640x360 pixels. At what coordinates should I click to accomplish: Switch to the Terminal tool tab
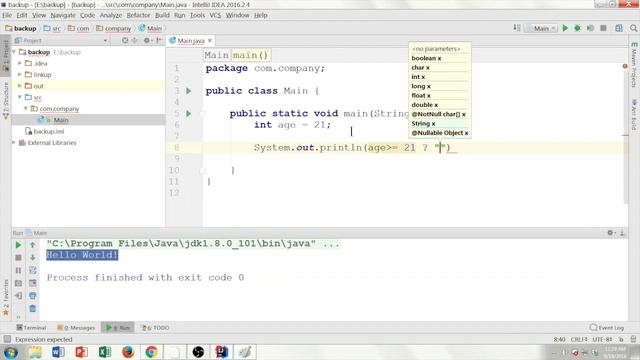coord(31,327)
